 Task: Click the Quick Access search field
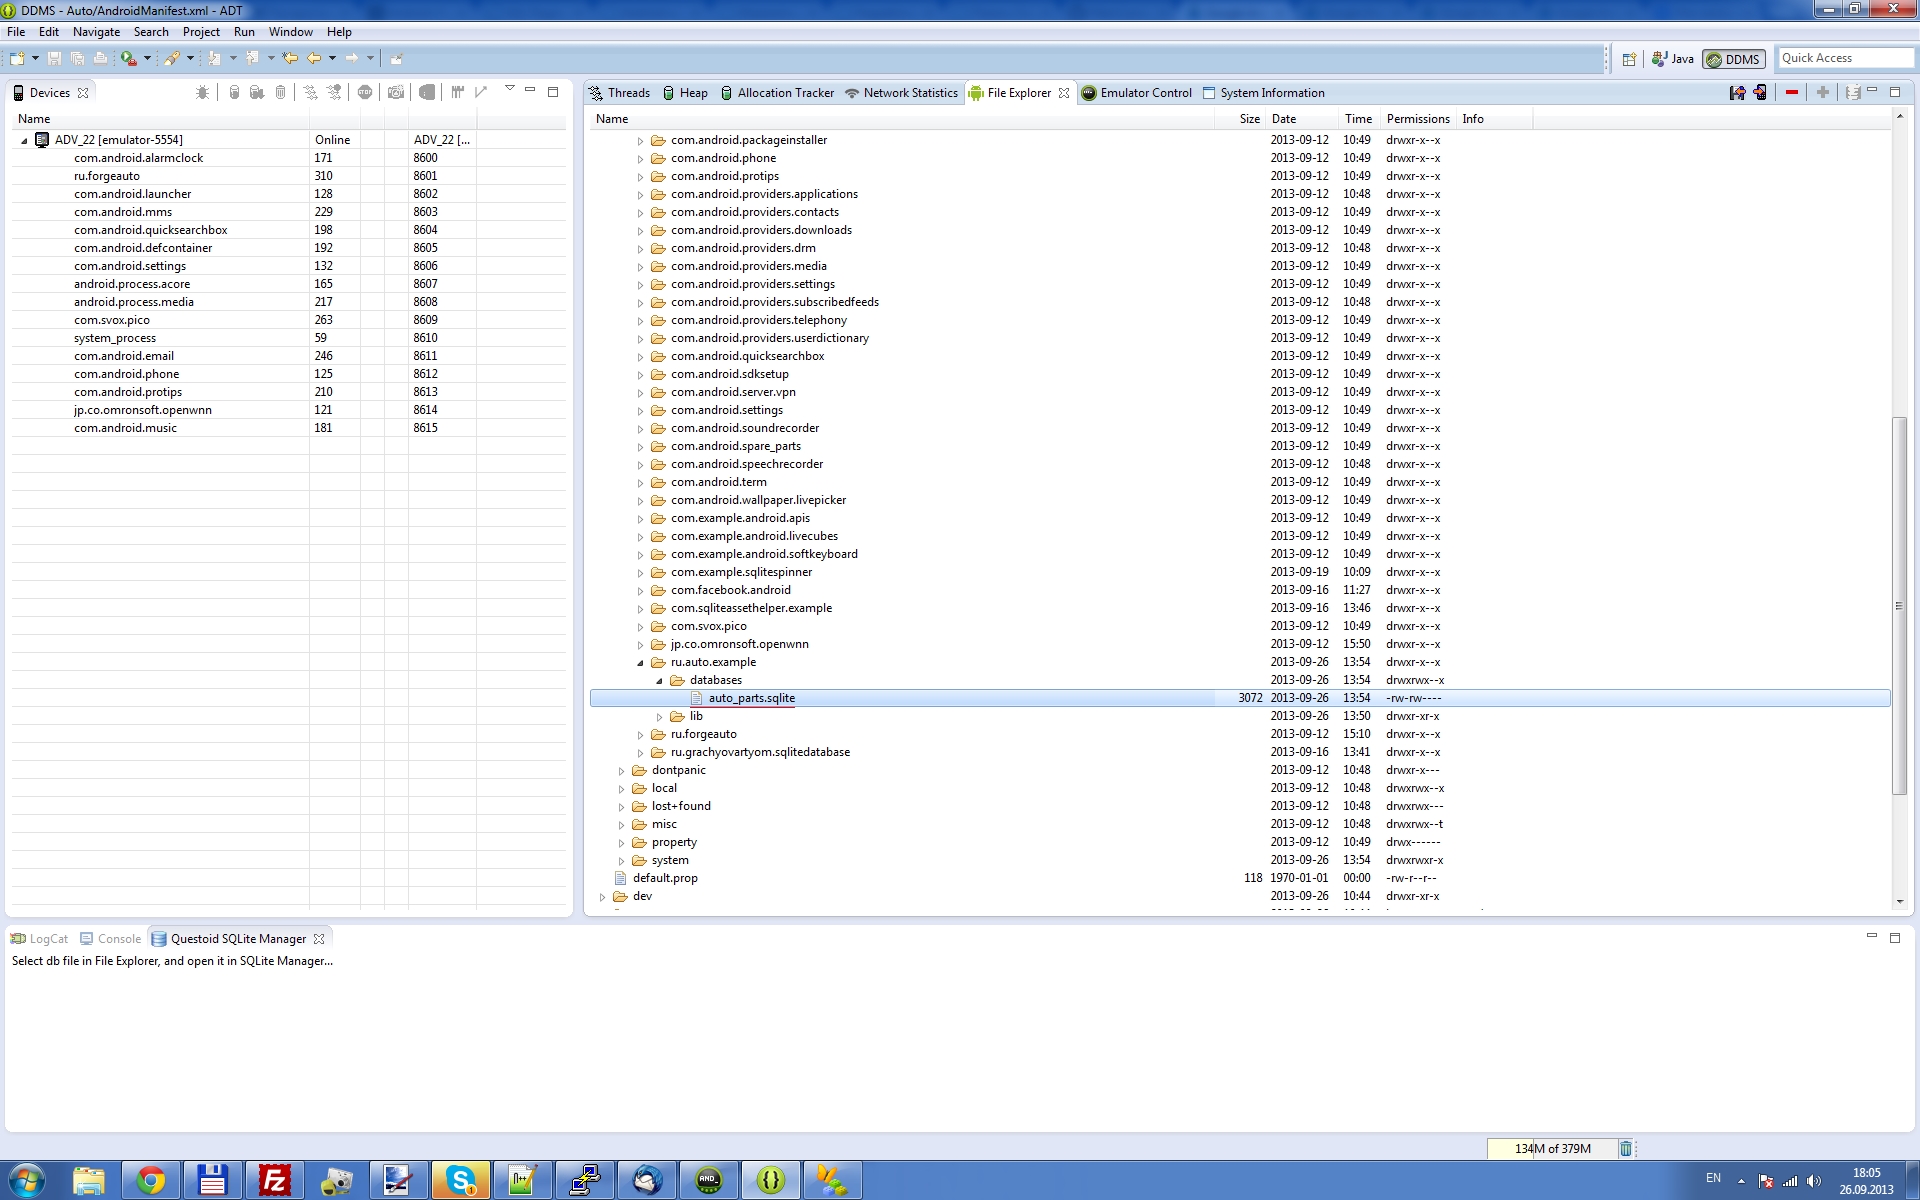click(1844, 58)
